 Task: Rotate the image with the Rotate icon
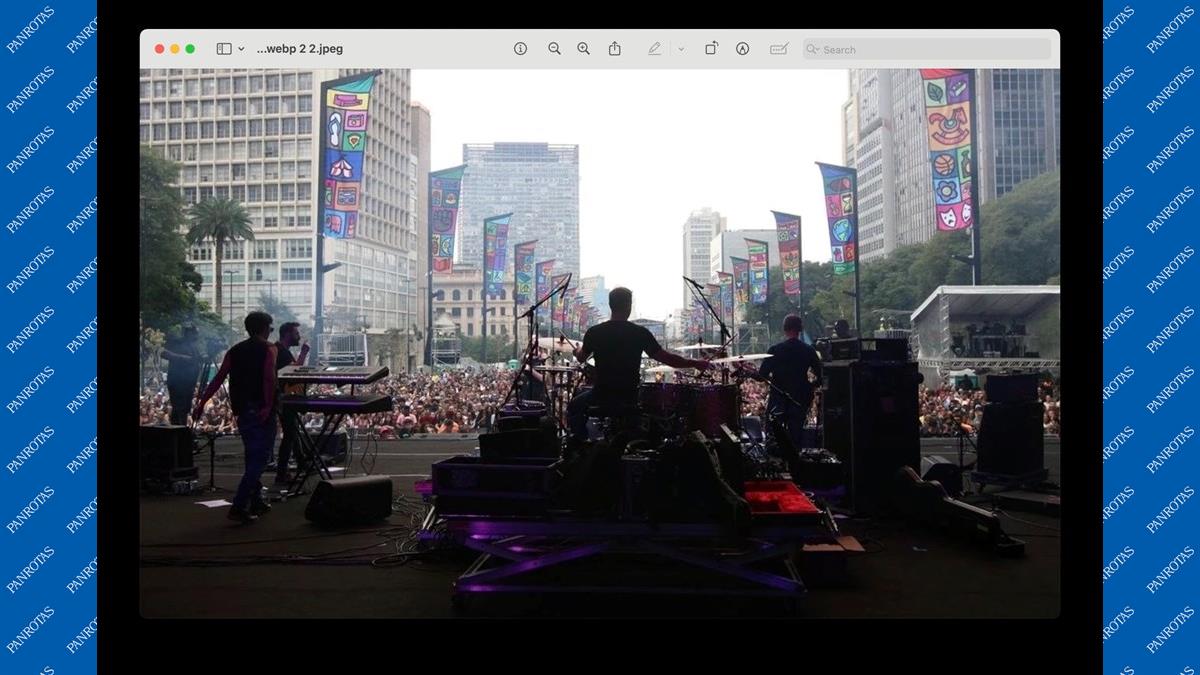[x=711, y=49]
